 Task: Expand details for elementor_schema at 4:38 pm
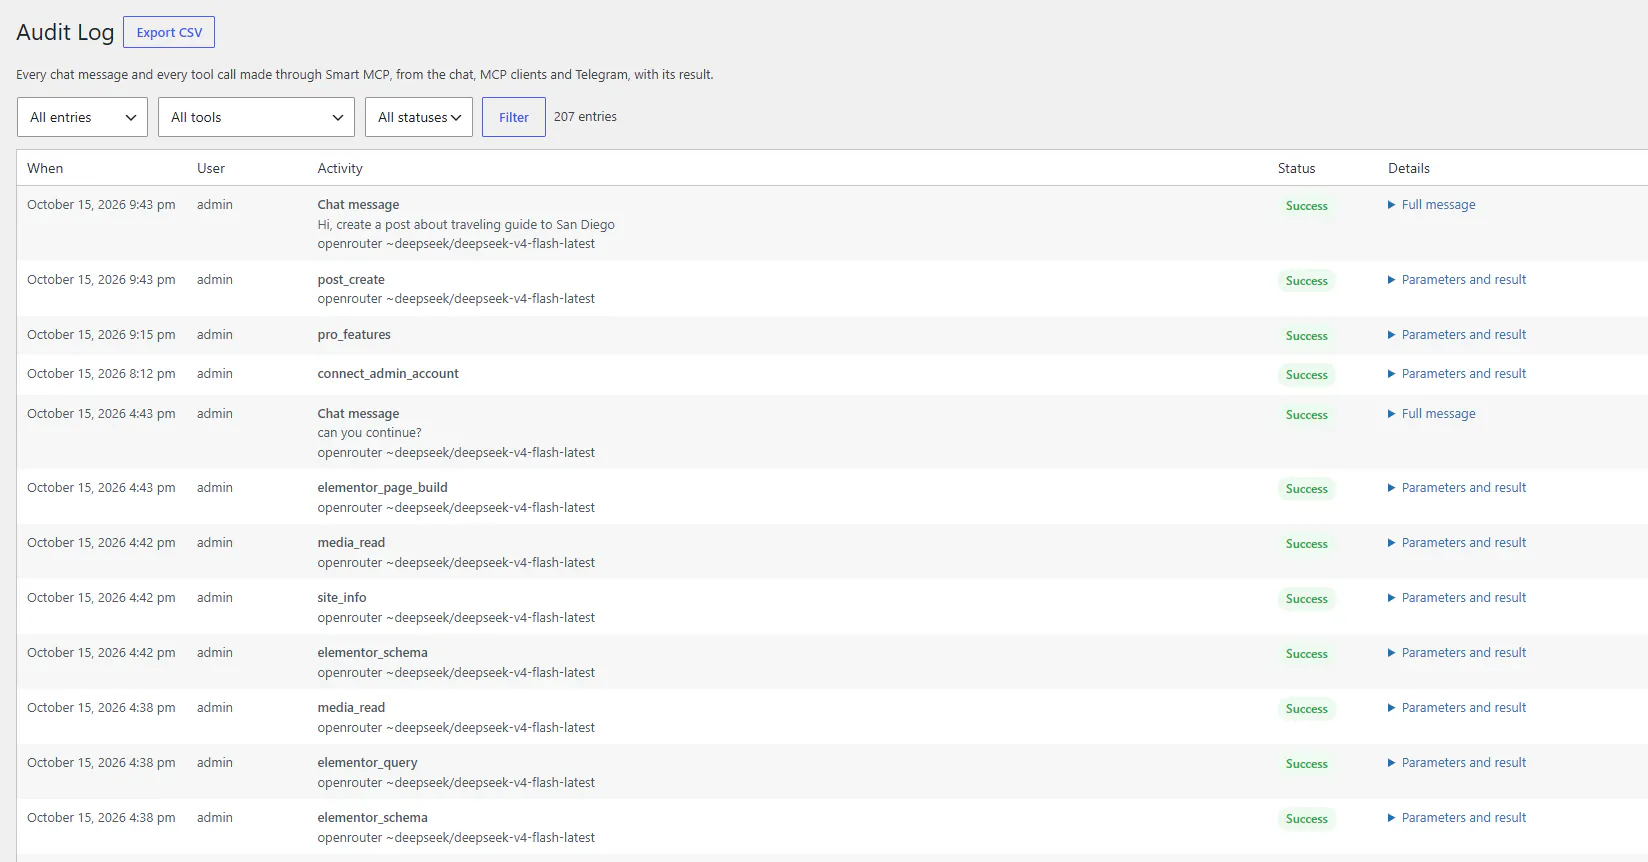1457,818
